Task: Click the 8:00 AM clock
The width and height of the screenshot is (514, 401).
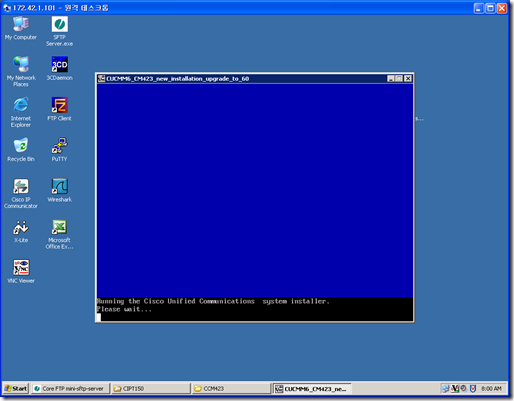Action: pos(491,389)
